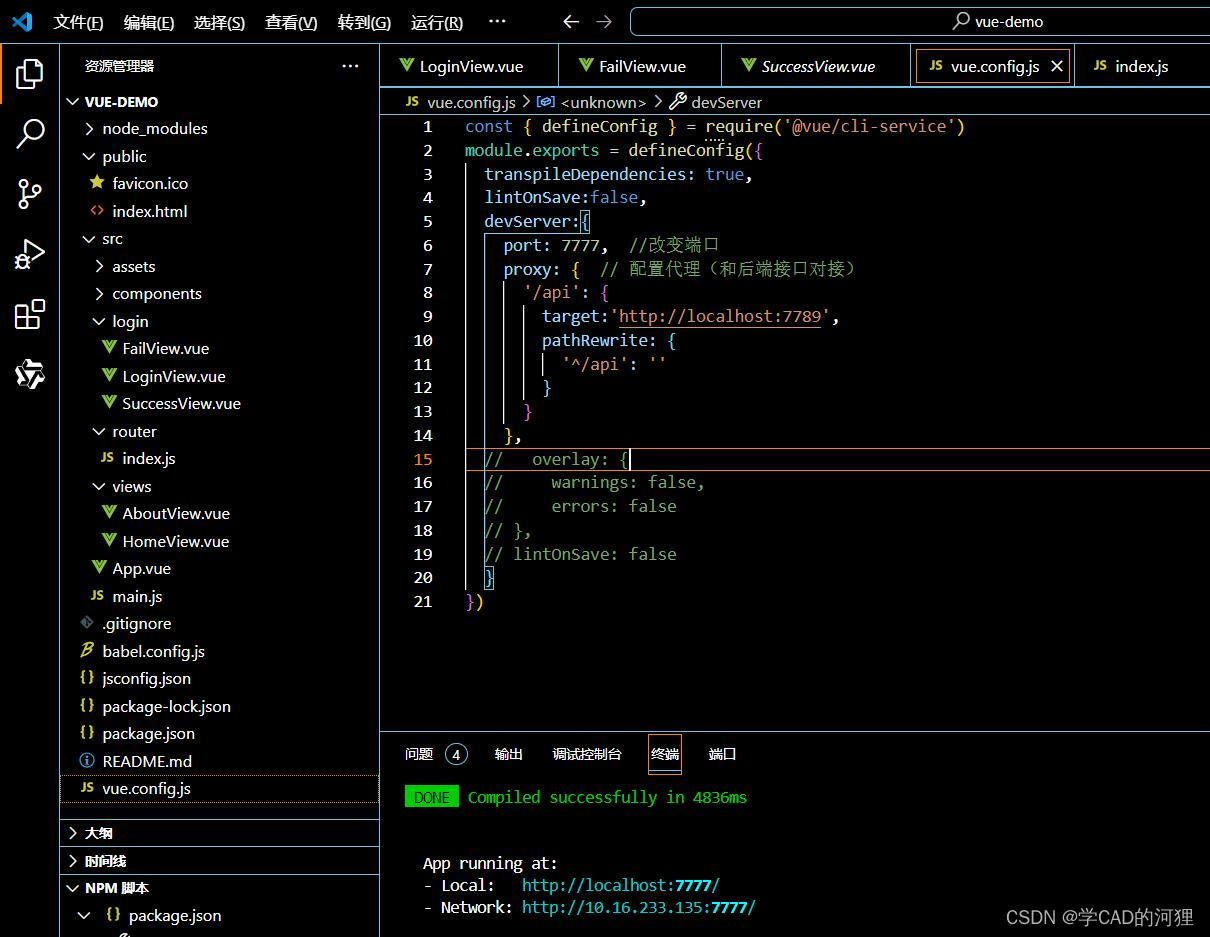Open the 编辑(E) menu
The width and height of the screenshot is (1210, 937).
[149, 22]
